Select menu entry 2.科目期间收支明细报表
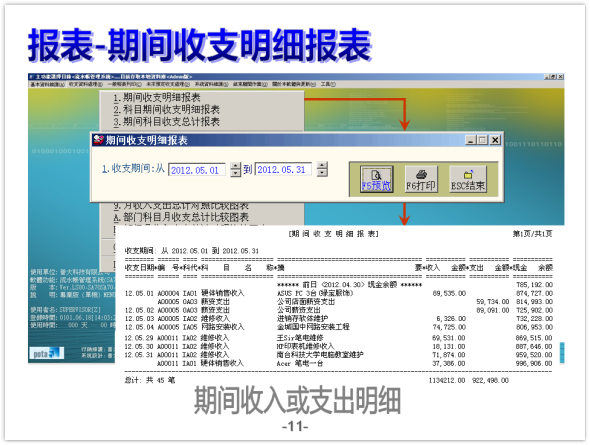 pyautogui.click(x=166, y=110)
